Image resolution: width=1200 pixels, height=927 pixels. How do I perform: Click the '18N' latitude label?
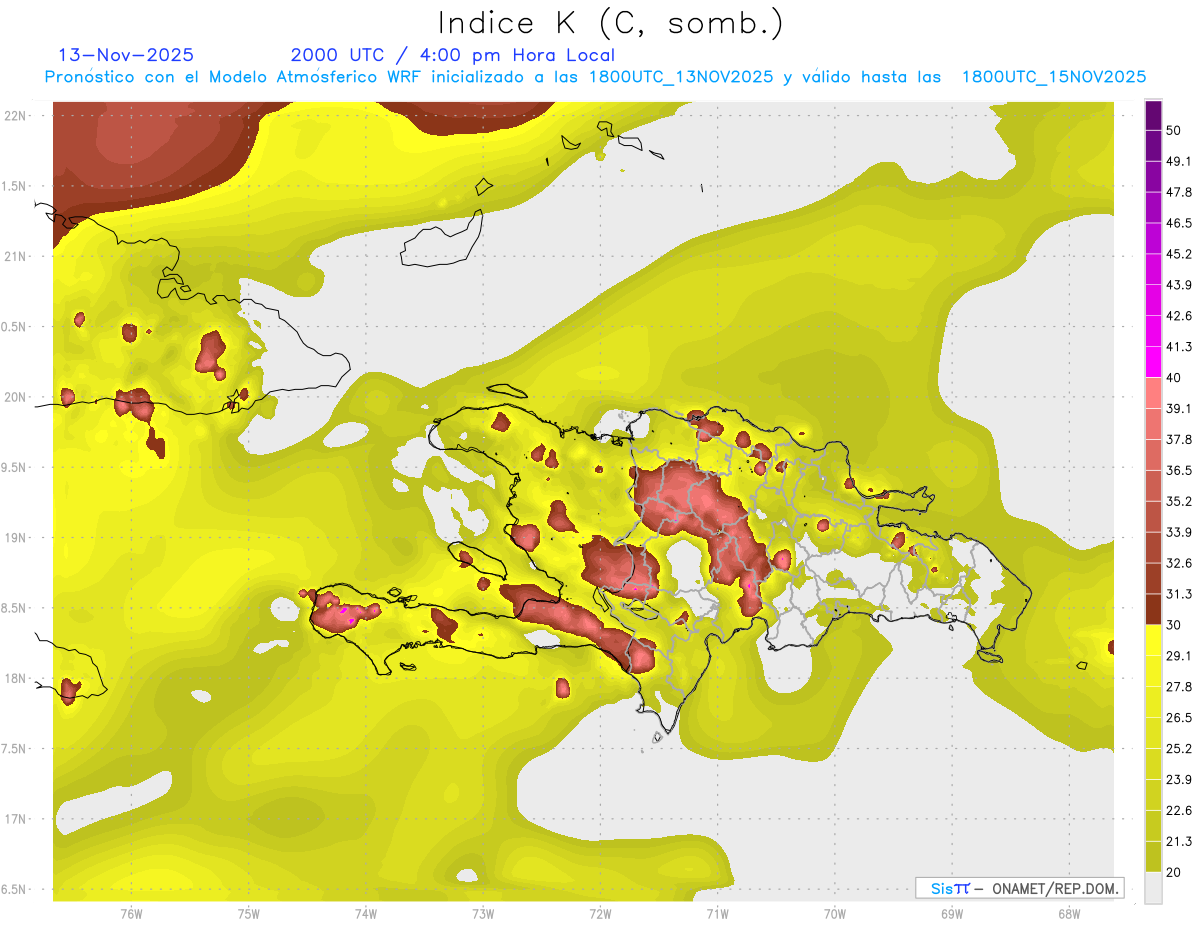coord(17,679)
